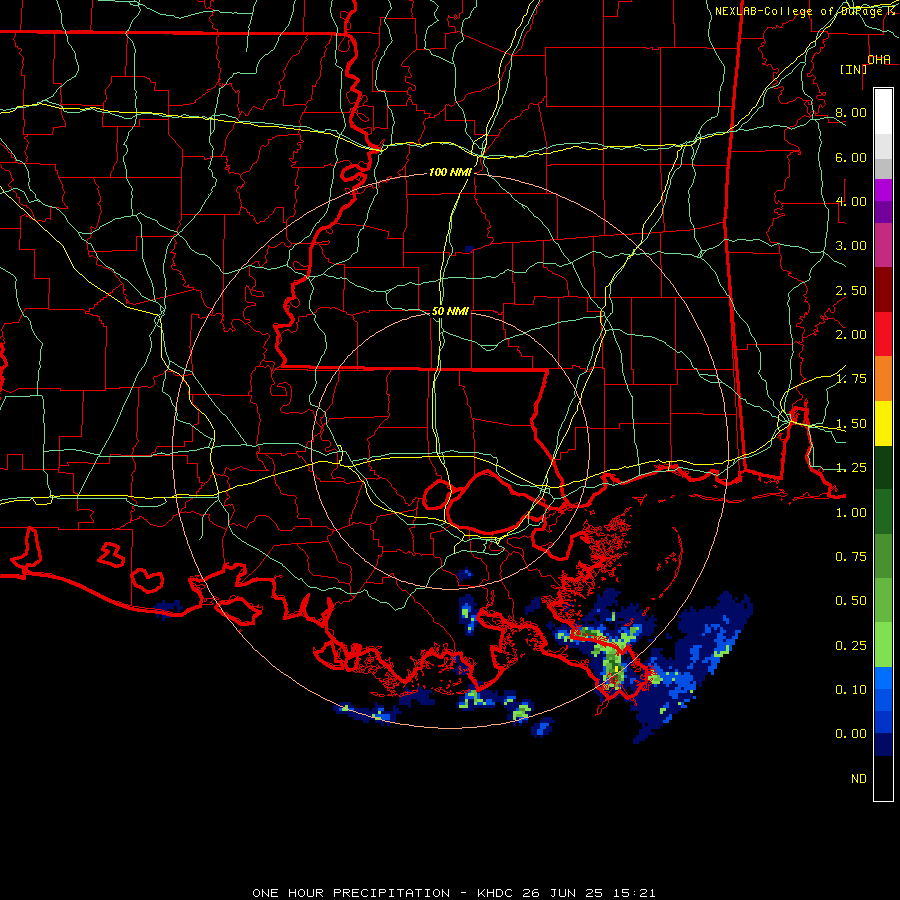Click the 0.75 legend value
This screenshot has height=900, width=900.
click(851, 557)
